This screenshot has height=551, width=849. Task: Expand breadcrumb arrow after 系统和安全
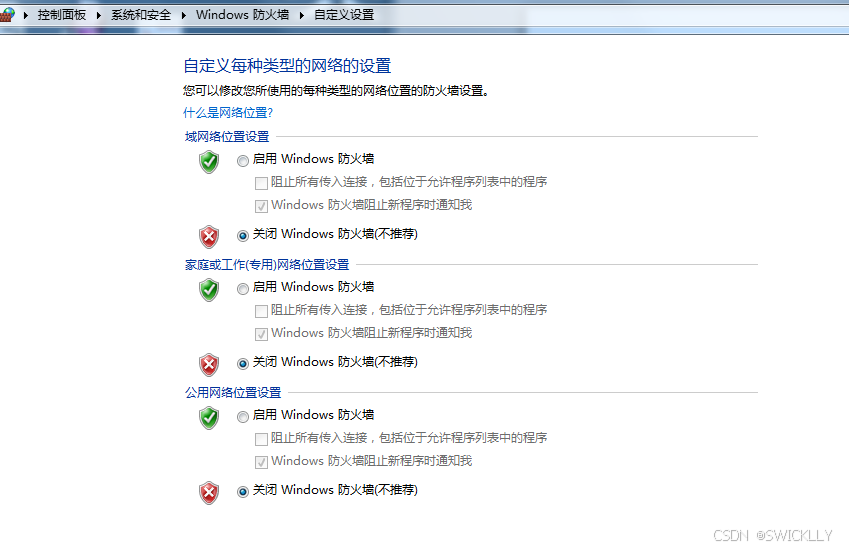[184, 15]
